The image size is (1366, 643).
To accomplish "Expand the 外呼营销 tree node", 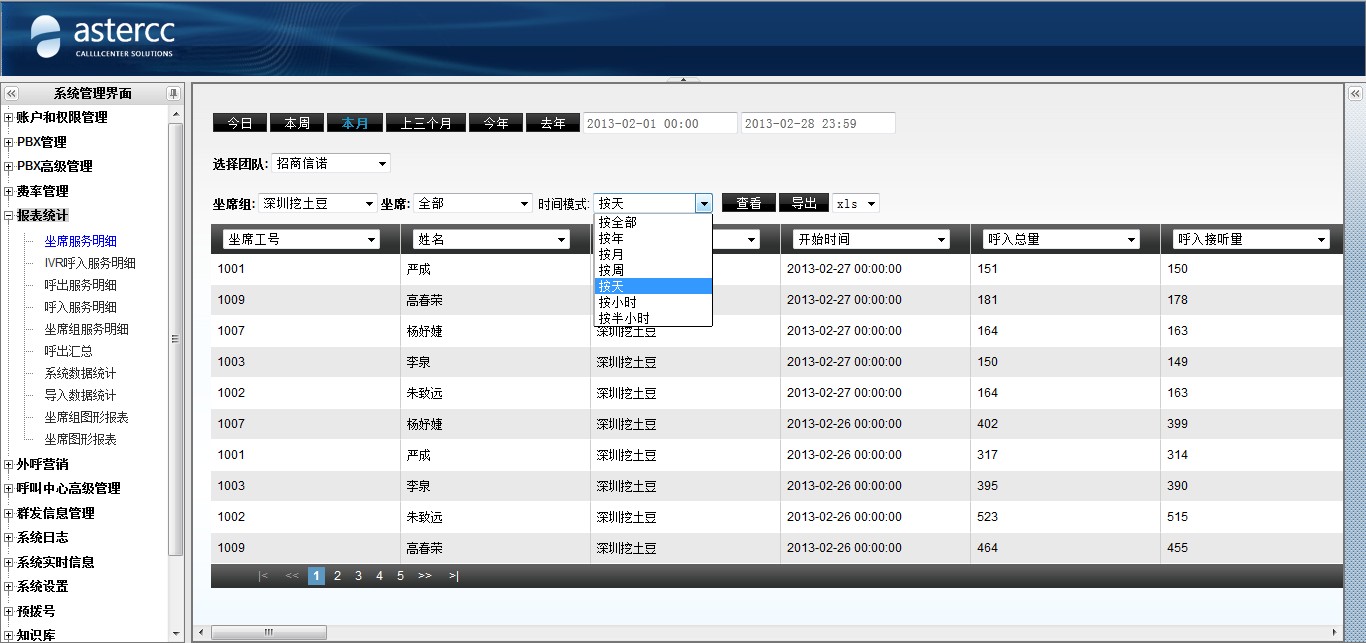I will point(9,464).
